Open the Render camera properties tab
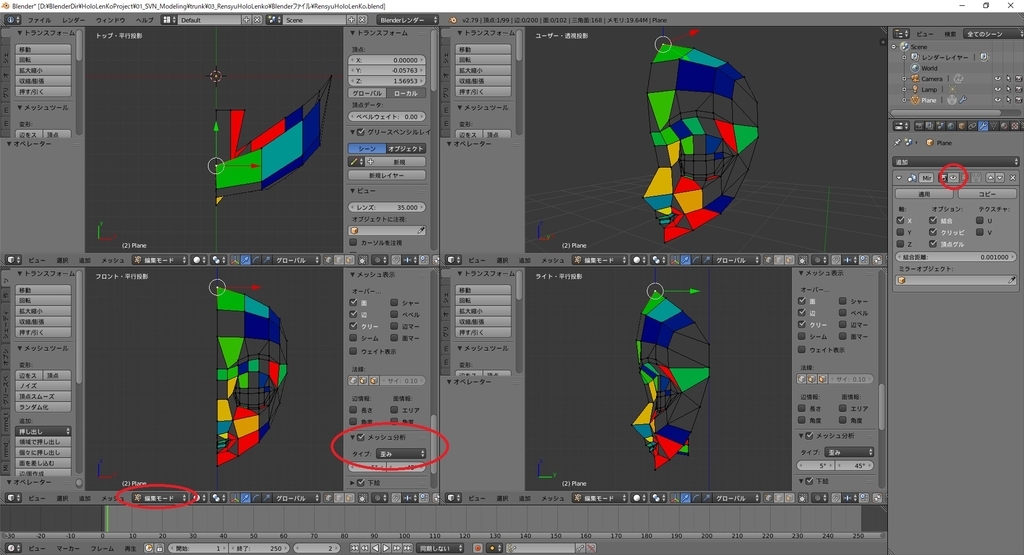The height and width of the screenshot is (555, 1024). pos(919,126)
